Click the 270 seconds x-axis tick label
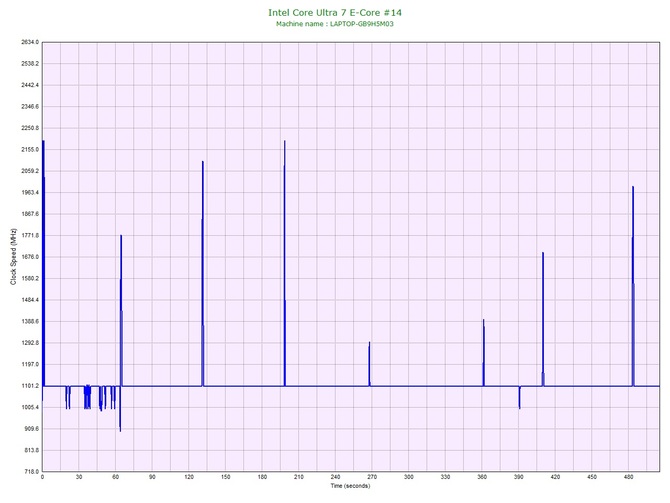The image size is (670, 503). 372,477
